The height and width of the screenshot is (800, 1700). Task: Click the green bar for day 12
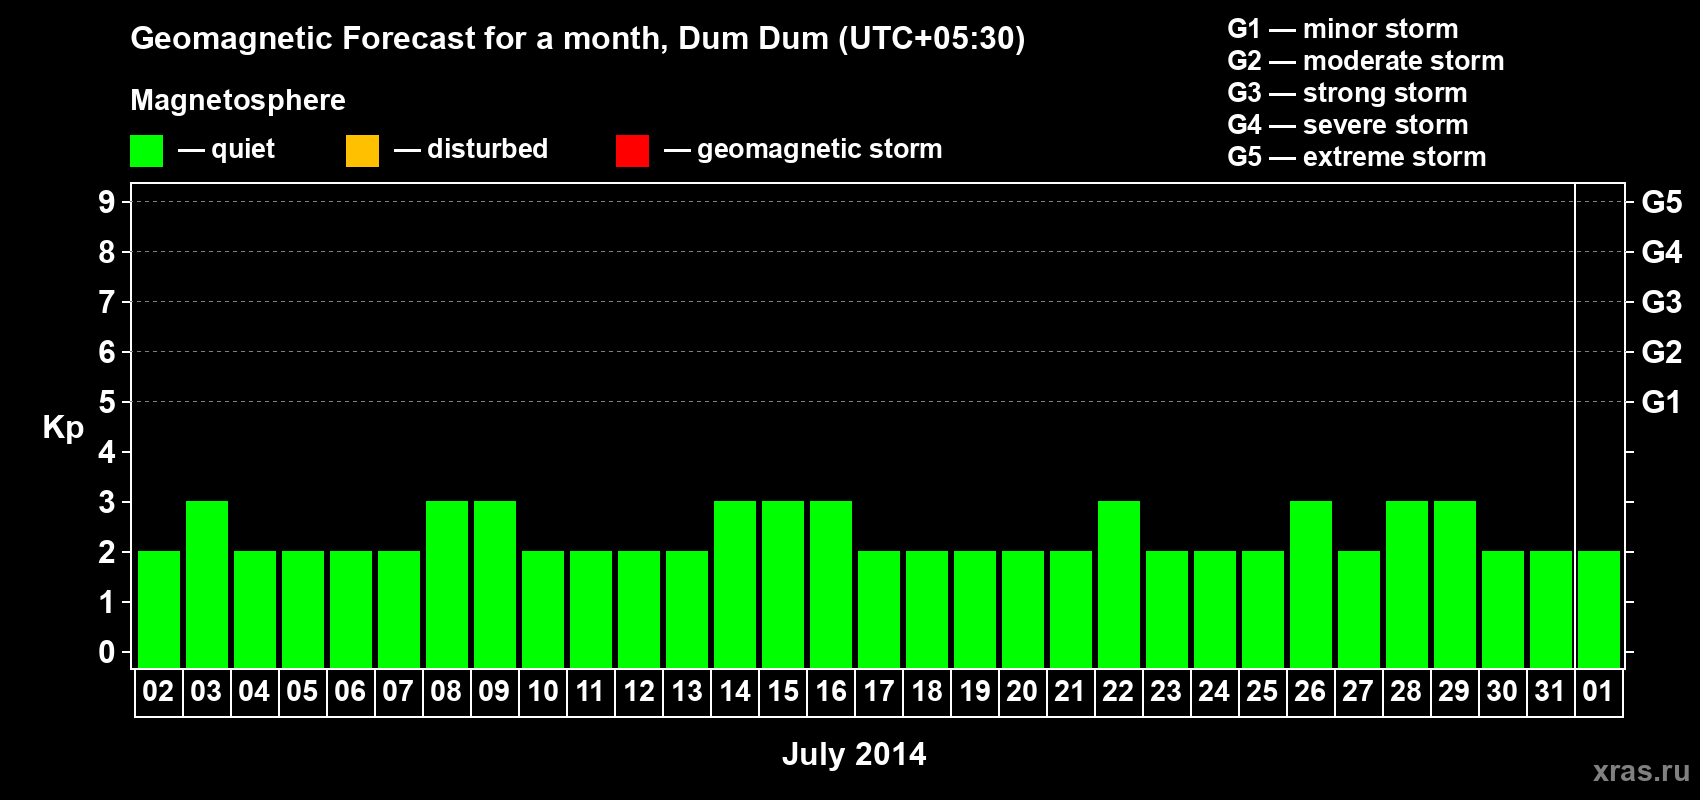point(639,609)
